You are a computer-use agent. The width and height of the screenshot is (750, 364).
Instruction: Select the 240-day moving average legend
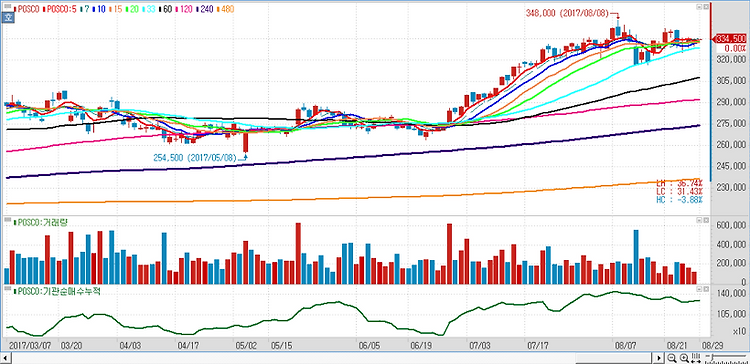(x=205, y=9)
